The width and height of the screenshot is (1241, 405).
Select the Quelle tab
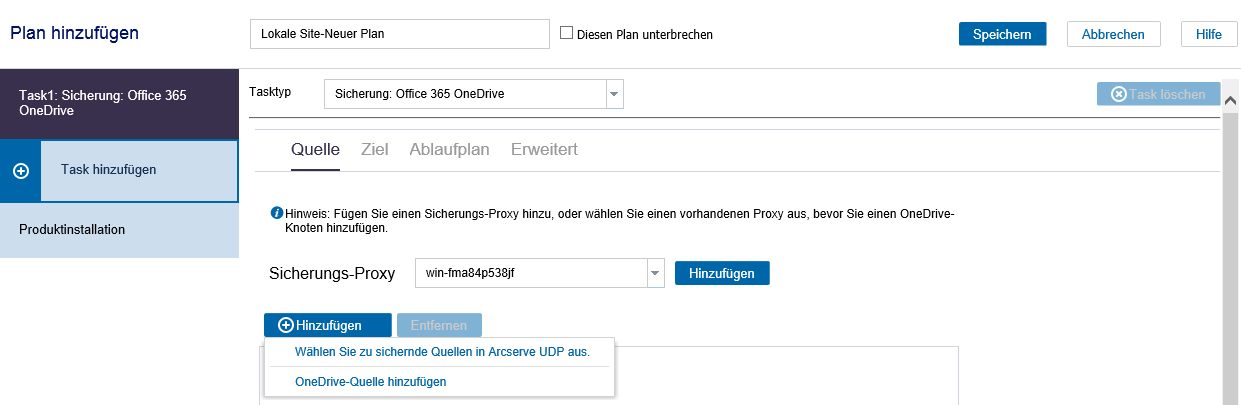pos(315,150)
